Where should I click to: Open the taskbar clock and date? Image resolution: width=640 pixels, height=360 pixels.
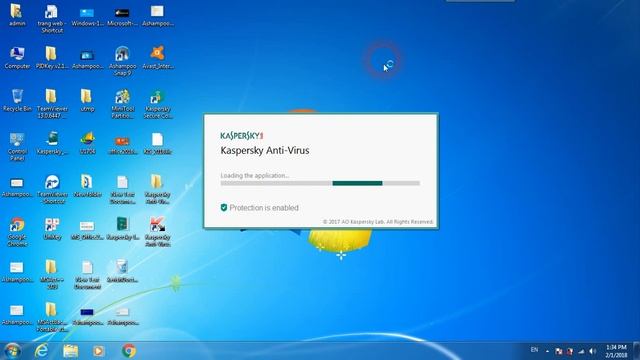coord(616,351)
